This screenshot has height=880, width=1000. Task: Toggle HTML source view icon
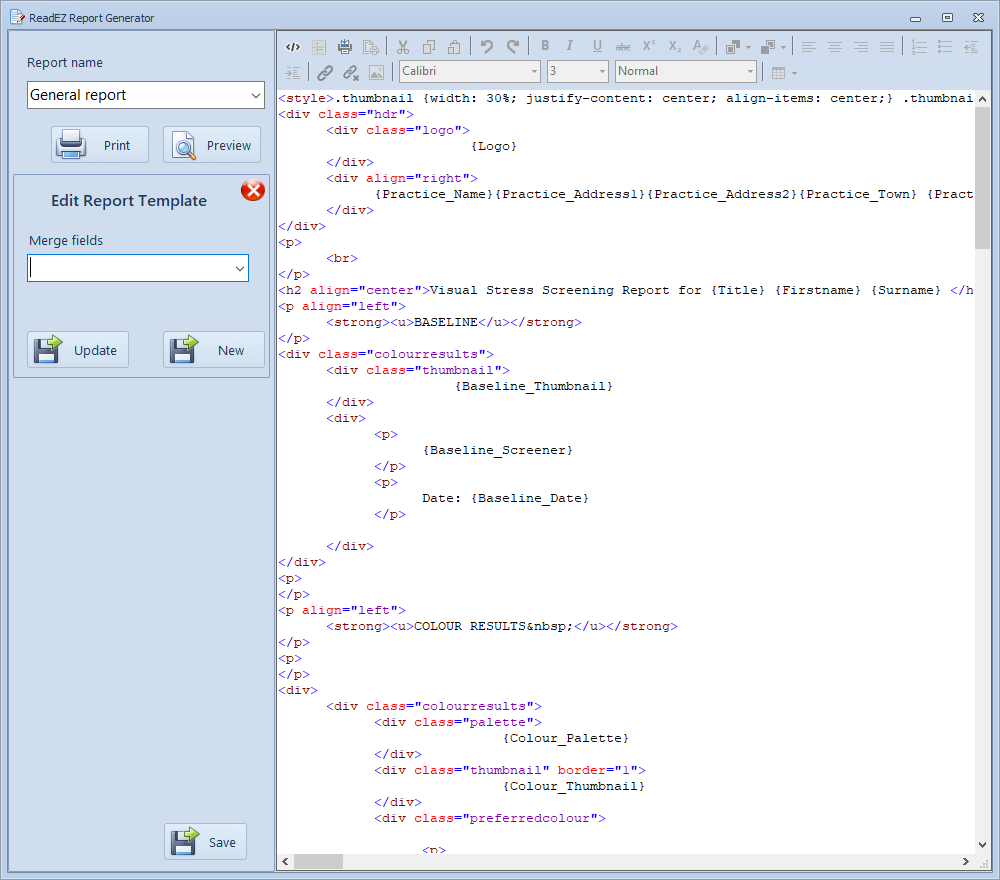pos(292,47)
